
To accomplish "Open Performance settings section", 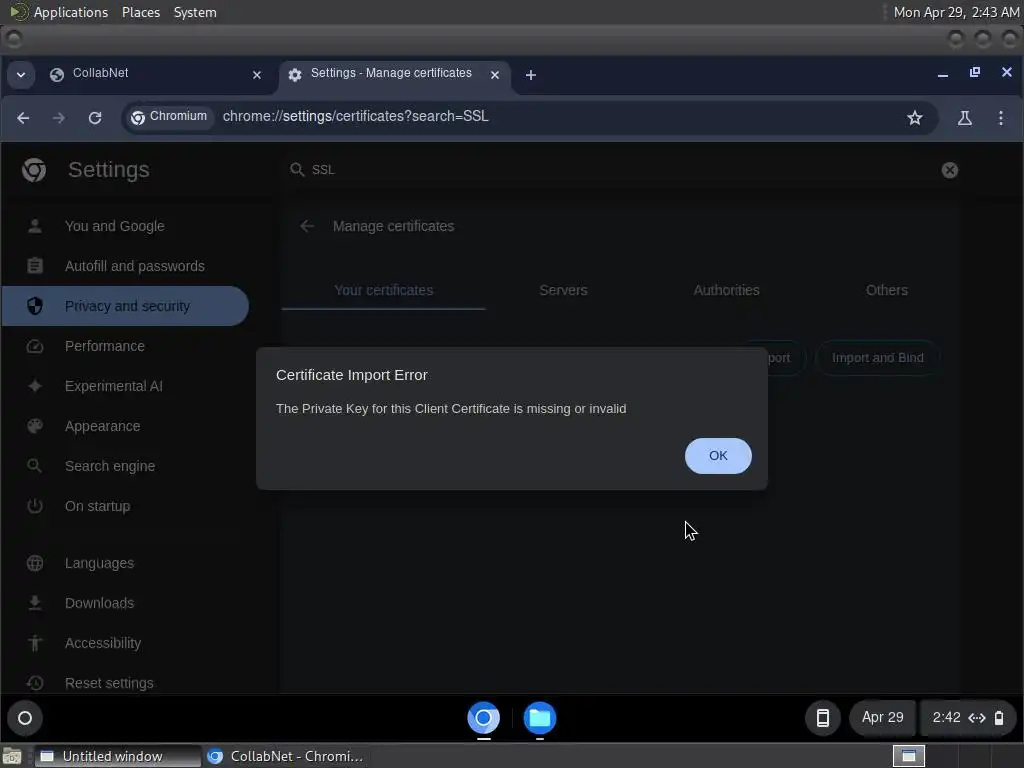I will 125,345.
